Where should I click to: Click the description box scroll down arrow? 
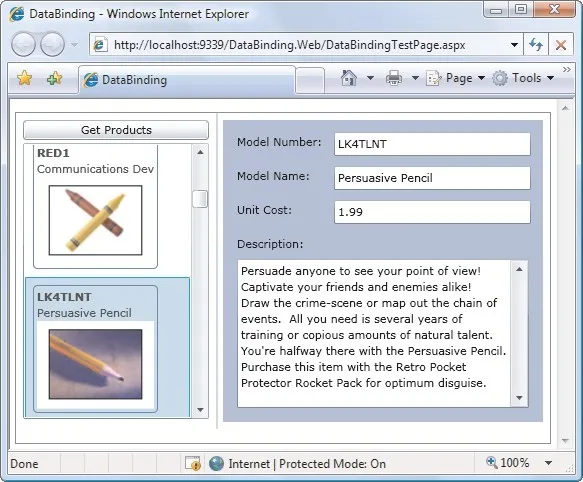point(519,398)
